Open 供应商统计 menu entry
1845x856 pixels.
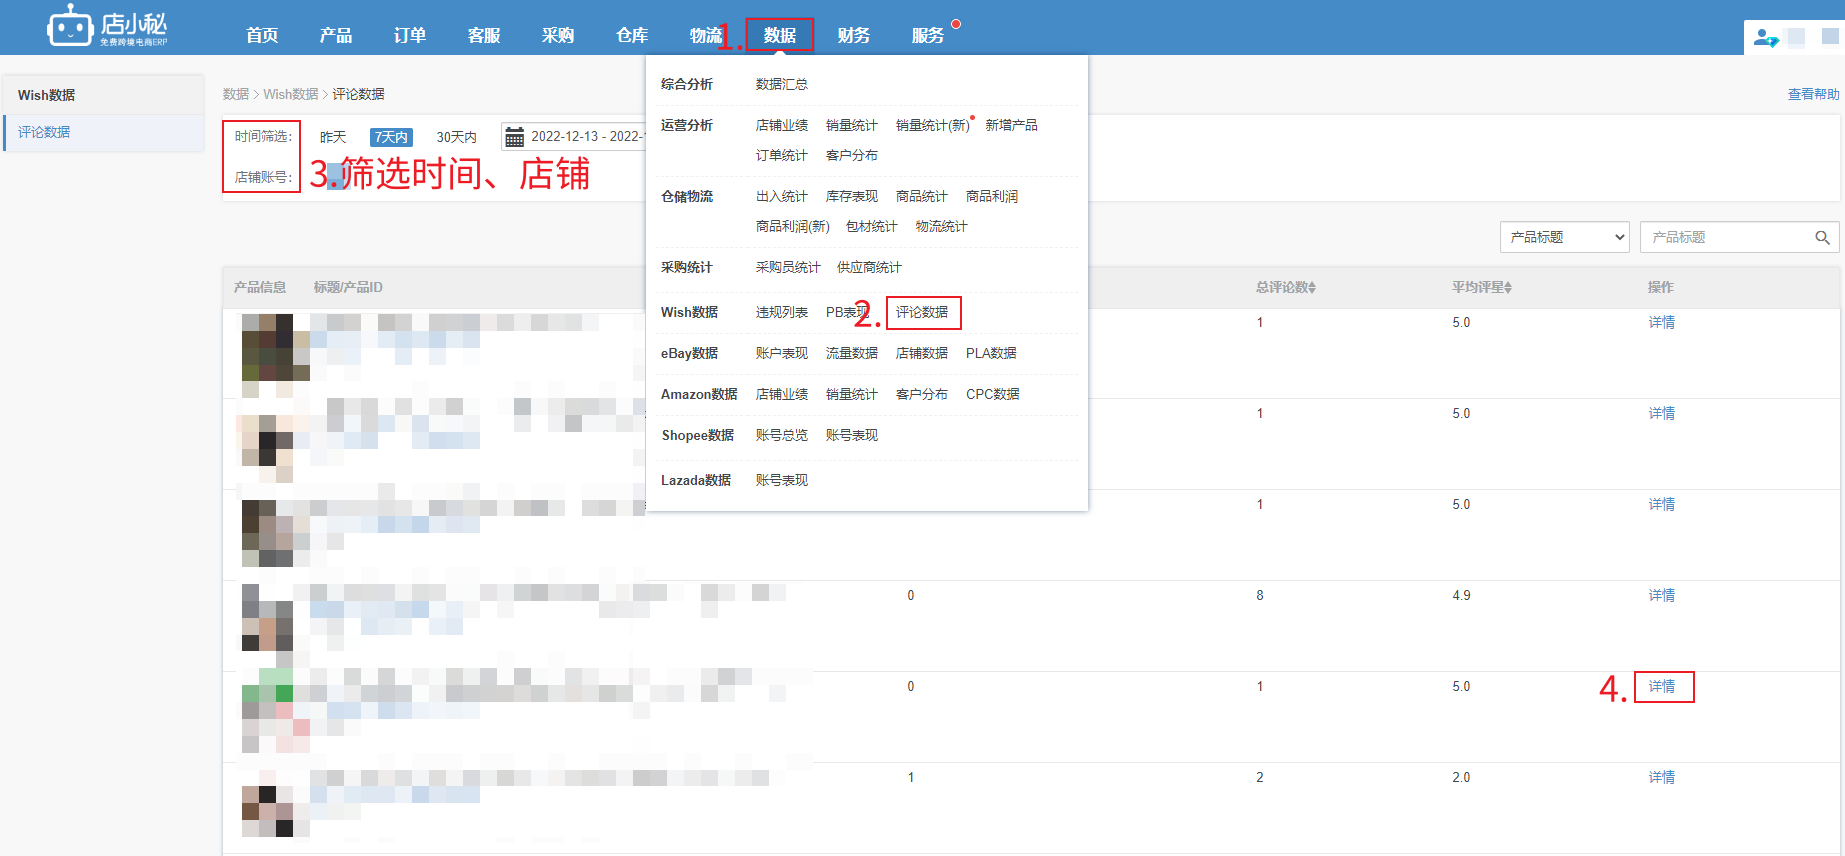(x=869, y=267)
